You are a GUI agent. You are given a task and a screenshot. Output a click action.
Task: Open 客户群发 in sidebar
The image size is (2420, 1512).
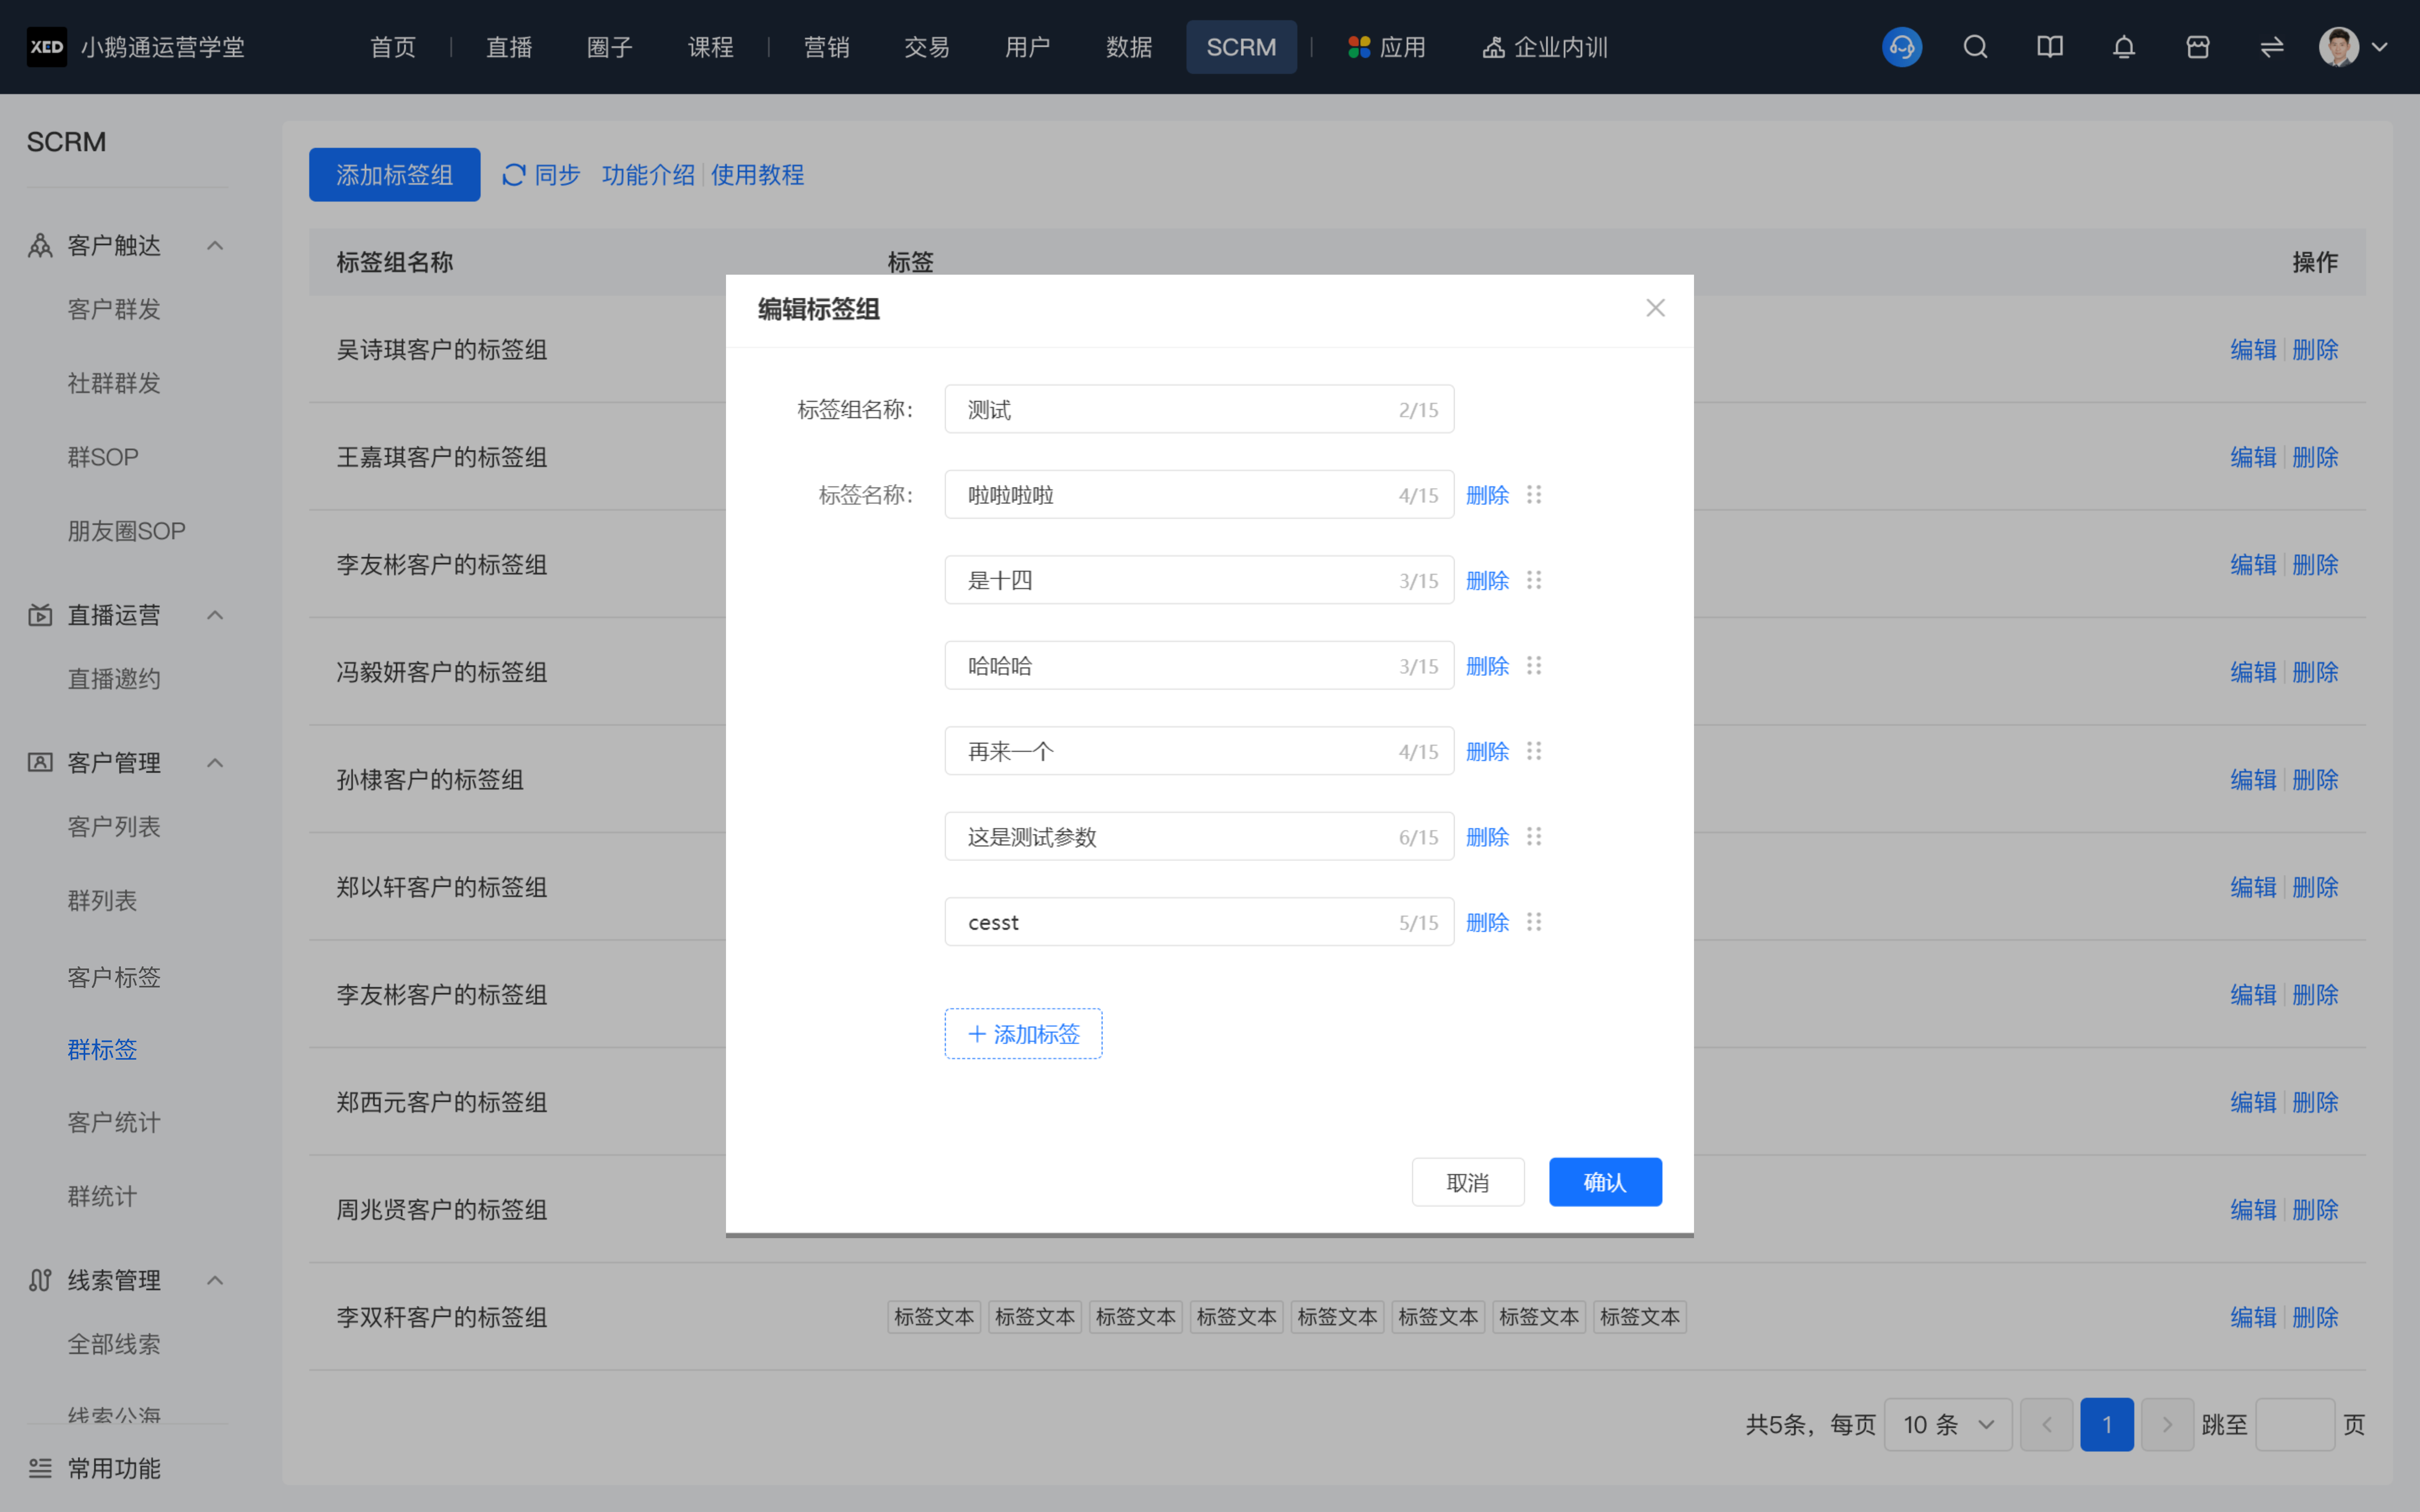pyautogui.click(x=114, y=309)
